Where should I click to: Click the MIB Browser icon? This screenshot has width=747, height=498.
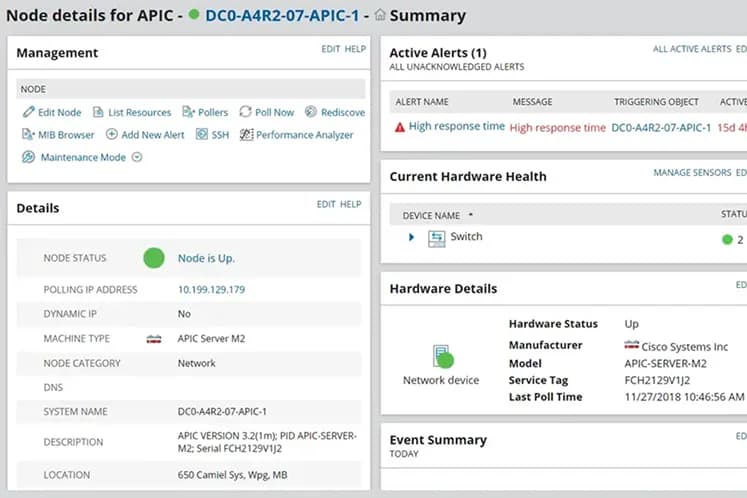[x=28, y=134]
